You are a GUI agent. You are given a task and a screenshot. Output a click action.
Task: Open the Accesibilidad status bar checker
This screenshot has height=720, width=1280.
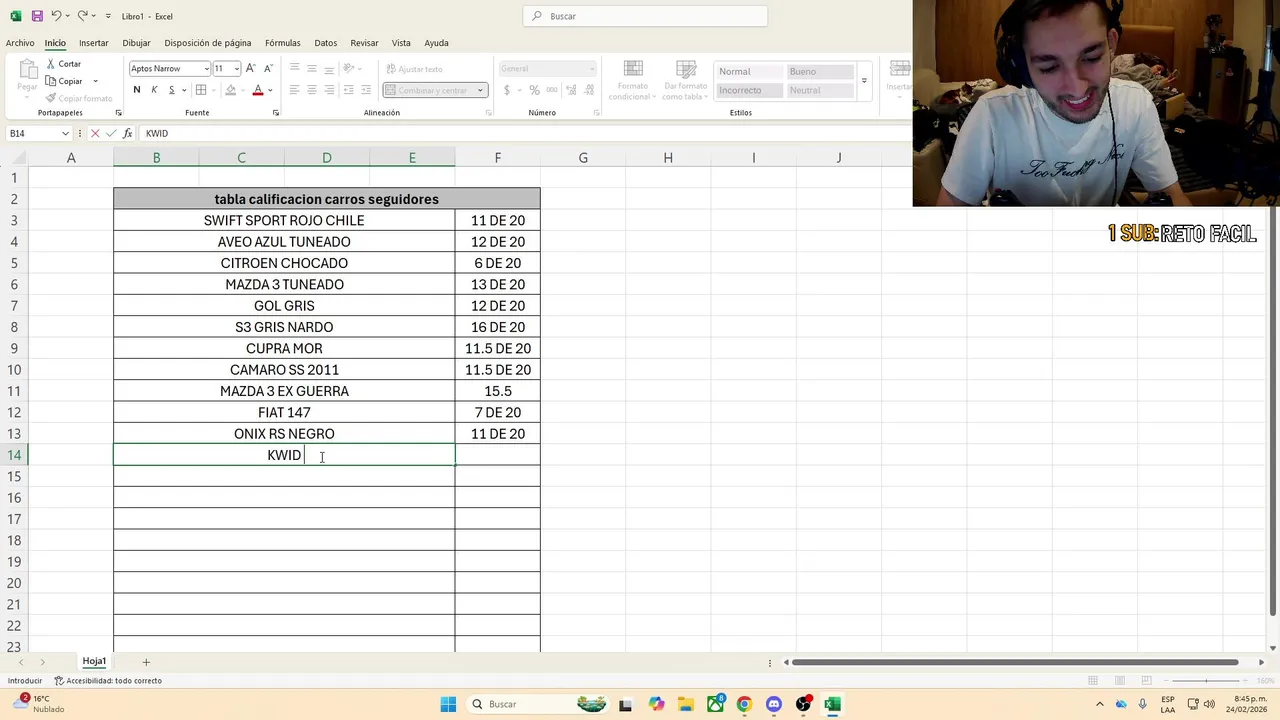click(x=108, y=681)
